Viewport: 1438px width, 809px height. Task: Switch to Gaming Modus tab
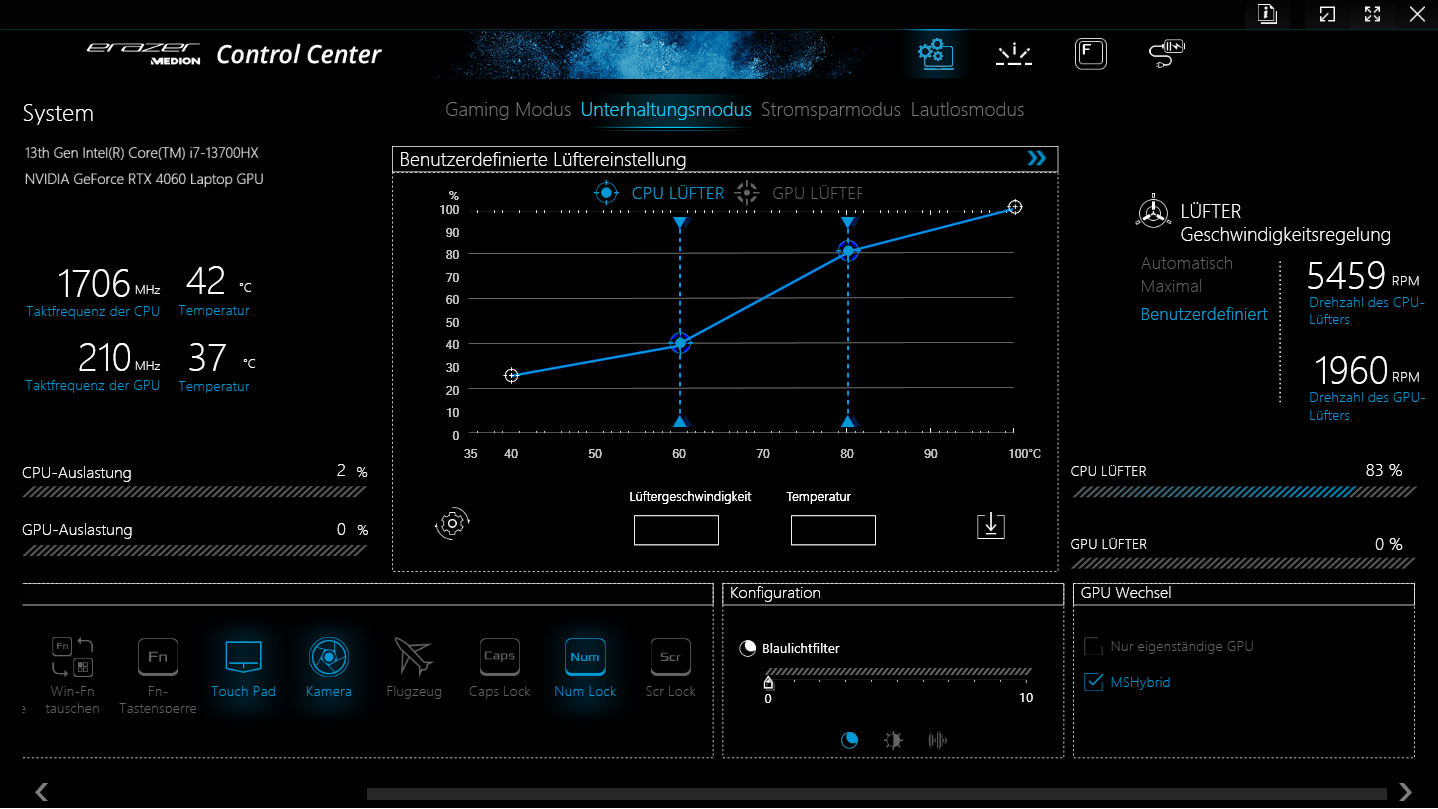click(508, 110)
